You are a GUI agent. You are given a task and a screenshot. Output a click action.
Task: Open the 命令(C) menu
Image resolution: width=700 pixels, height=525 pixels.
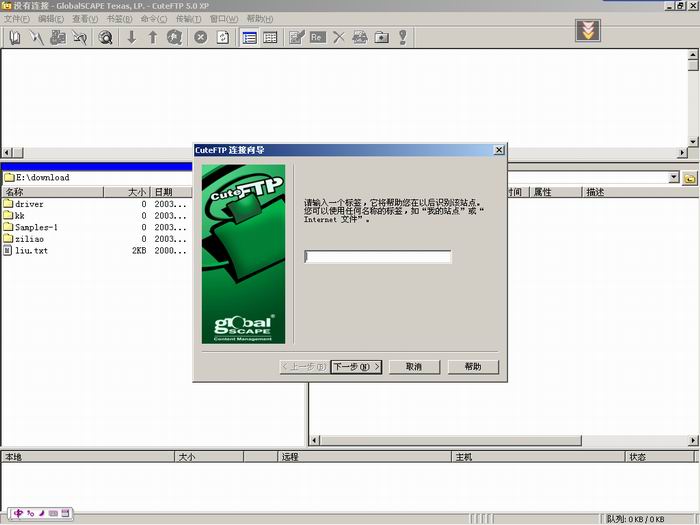coord(154,19)
